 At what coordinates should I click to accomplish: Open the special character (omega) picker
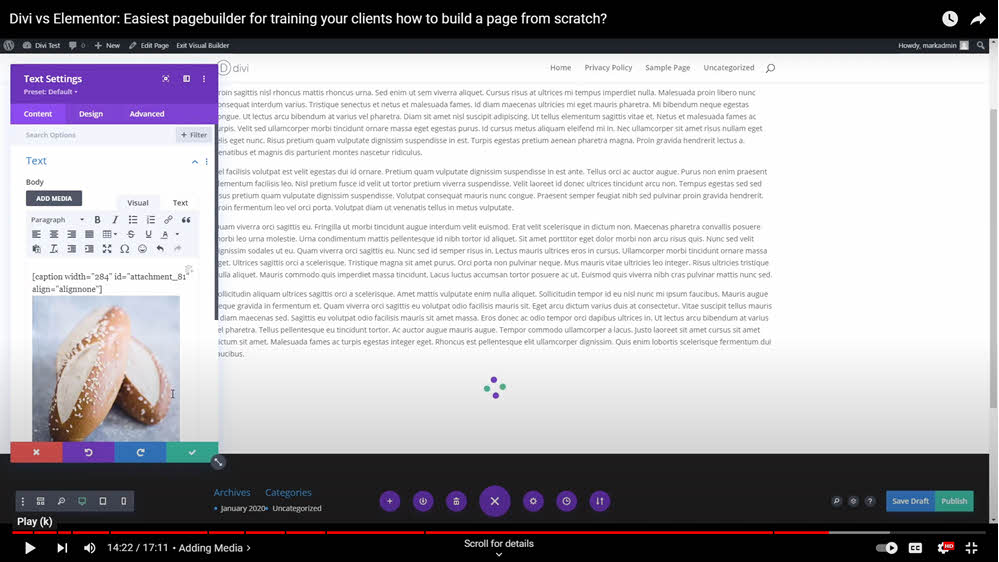click(x=125, y=249)
